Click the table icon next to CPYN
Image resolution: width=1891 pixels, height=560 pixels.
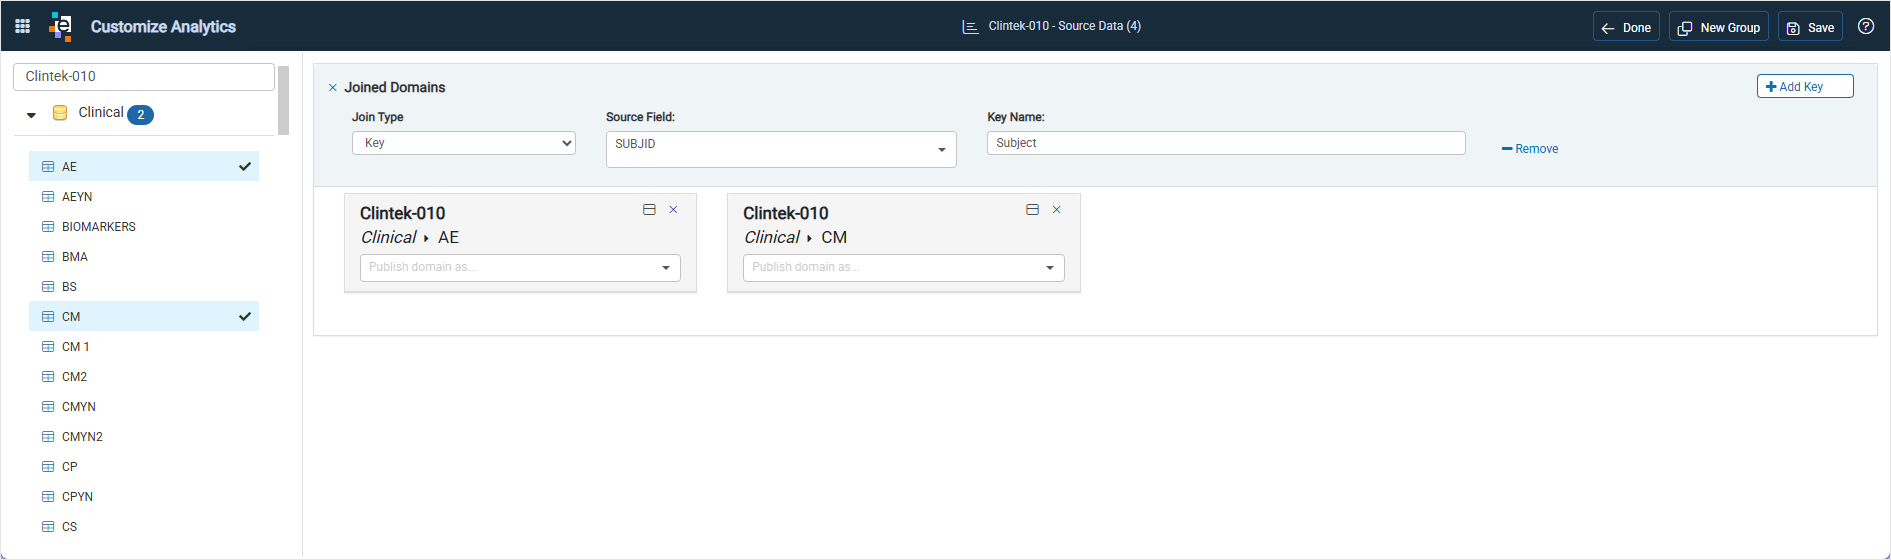[48, 497]
